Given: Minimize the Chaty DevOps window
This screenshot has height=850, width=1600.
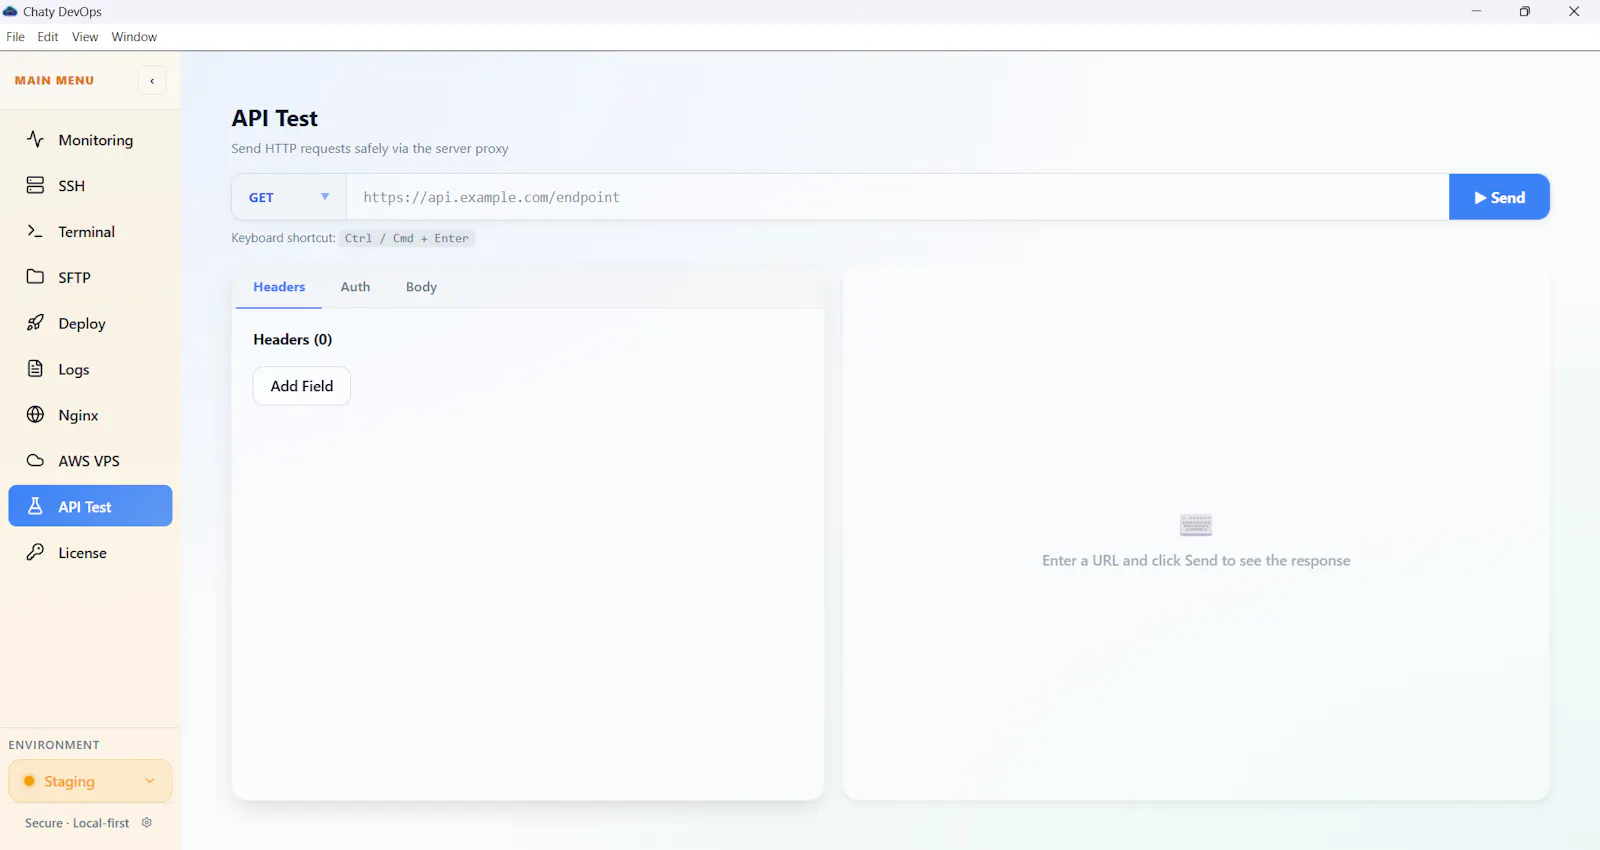Looking at the screenshot, I should click(x=1476, y=12).
